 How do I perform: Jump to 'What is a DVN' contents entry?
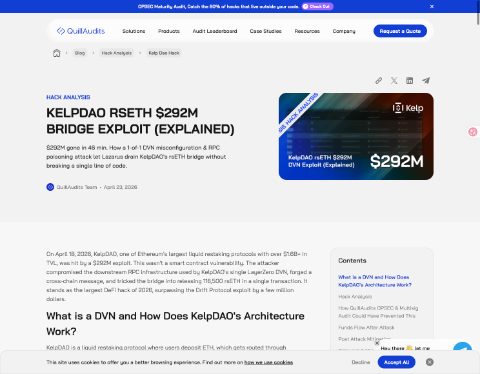375,281
